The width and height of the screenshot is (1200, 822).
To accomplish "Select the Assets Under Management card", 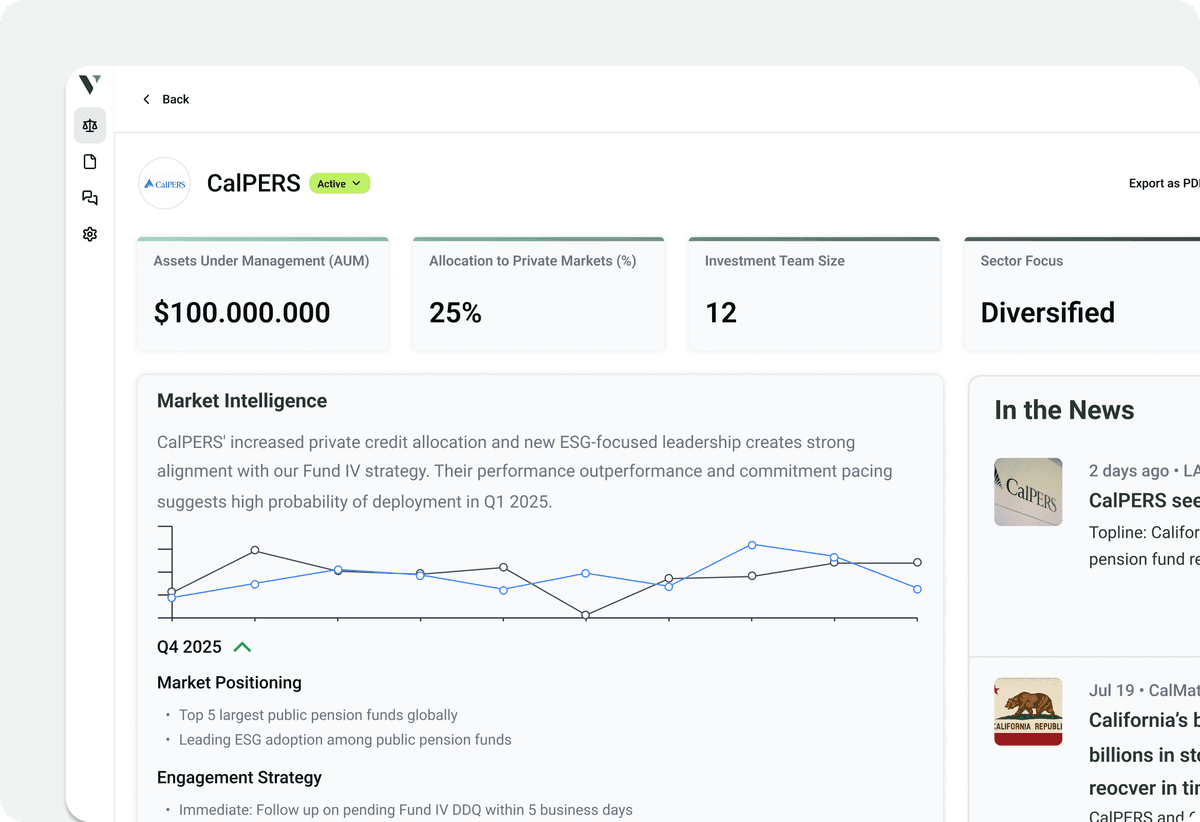I will pos(262,293).
